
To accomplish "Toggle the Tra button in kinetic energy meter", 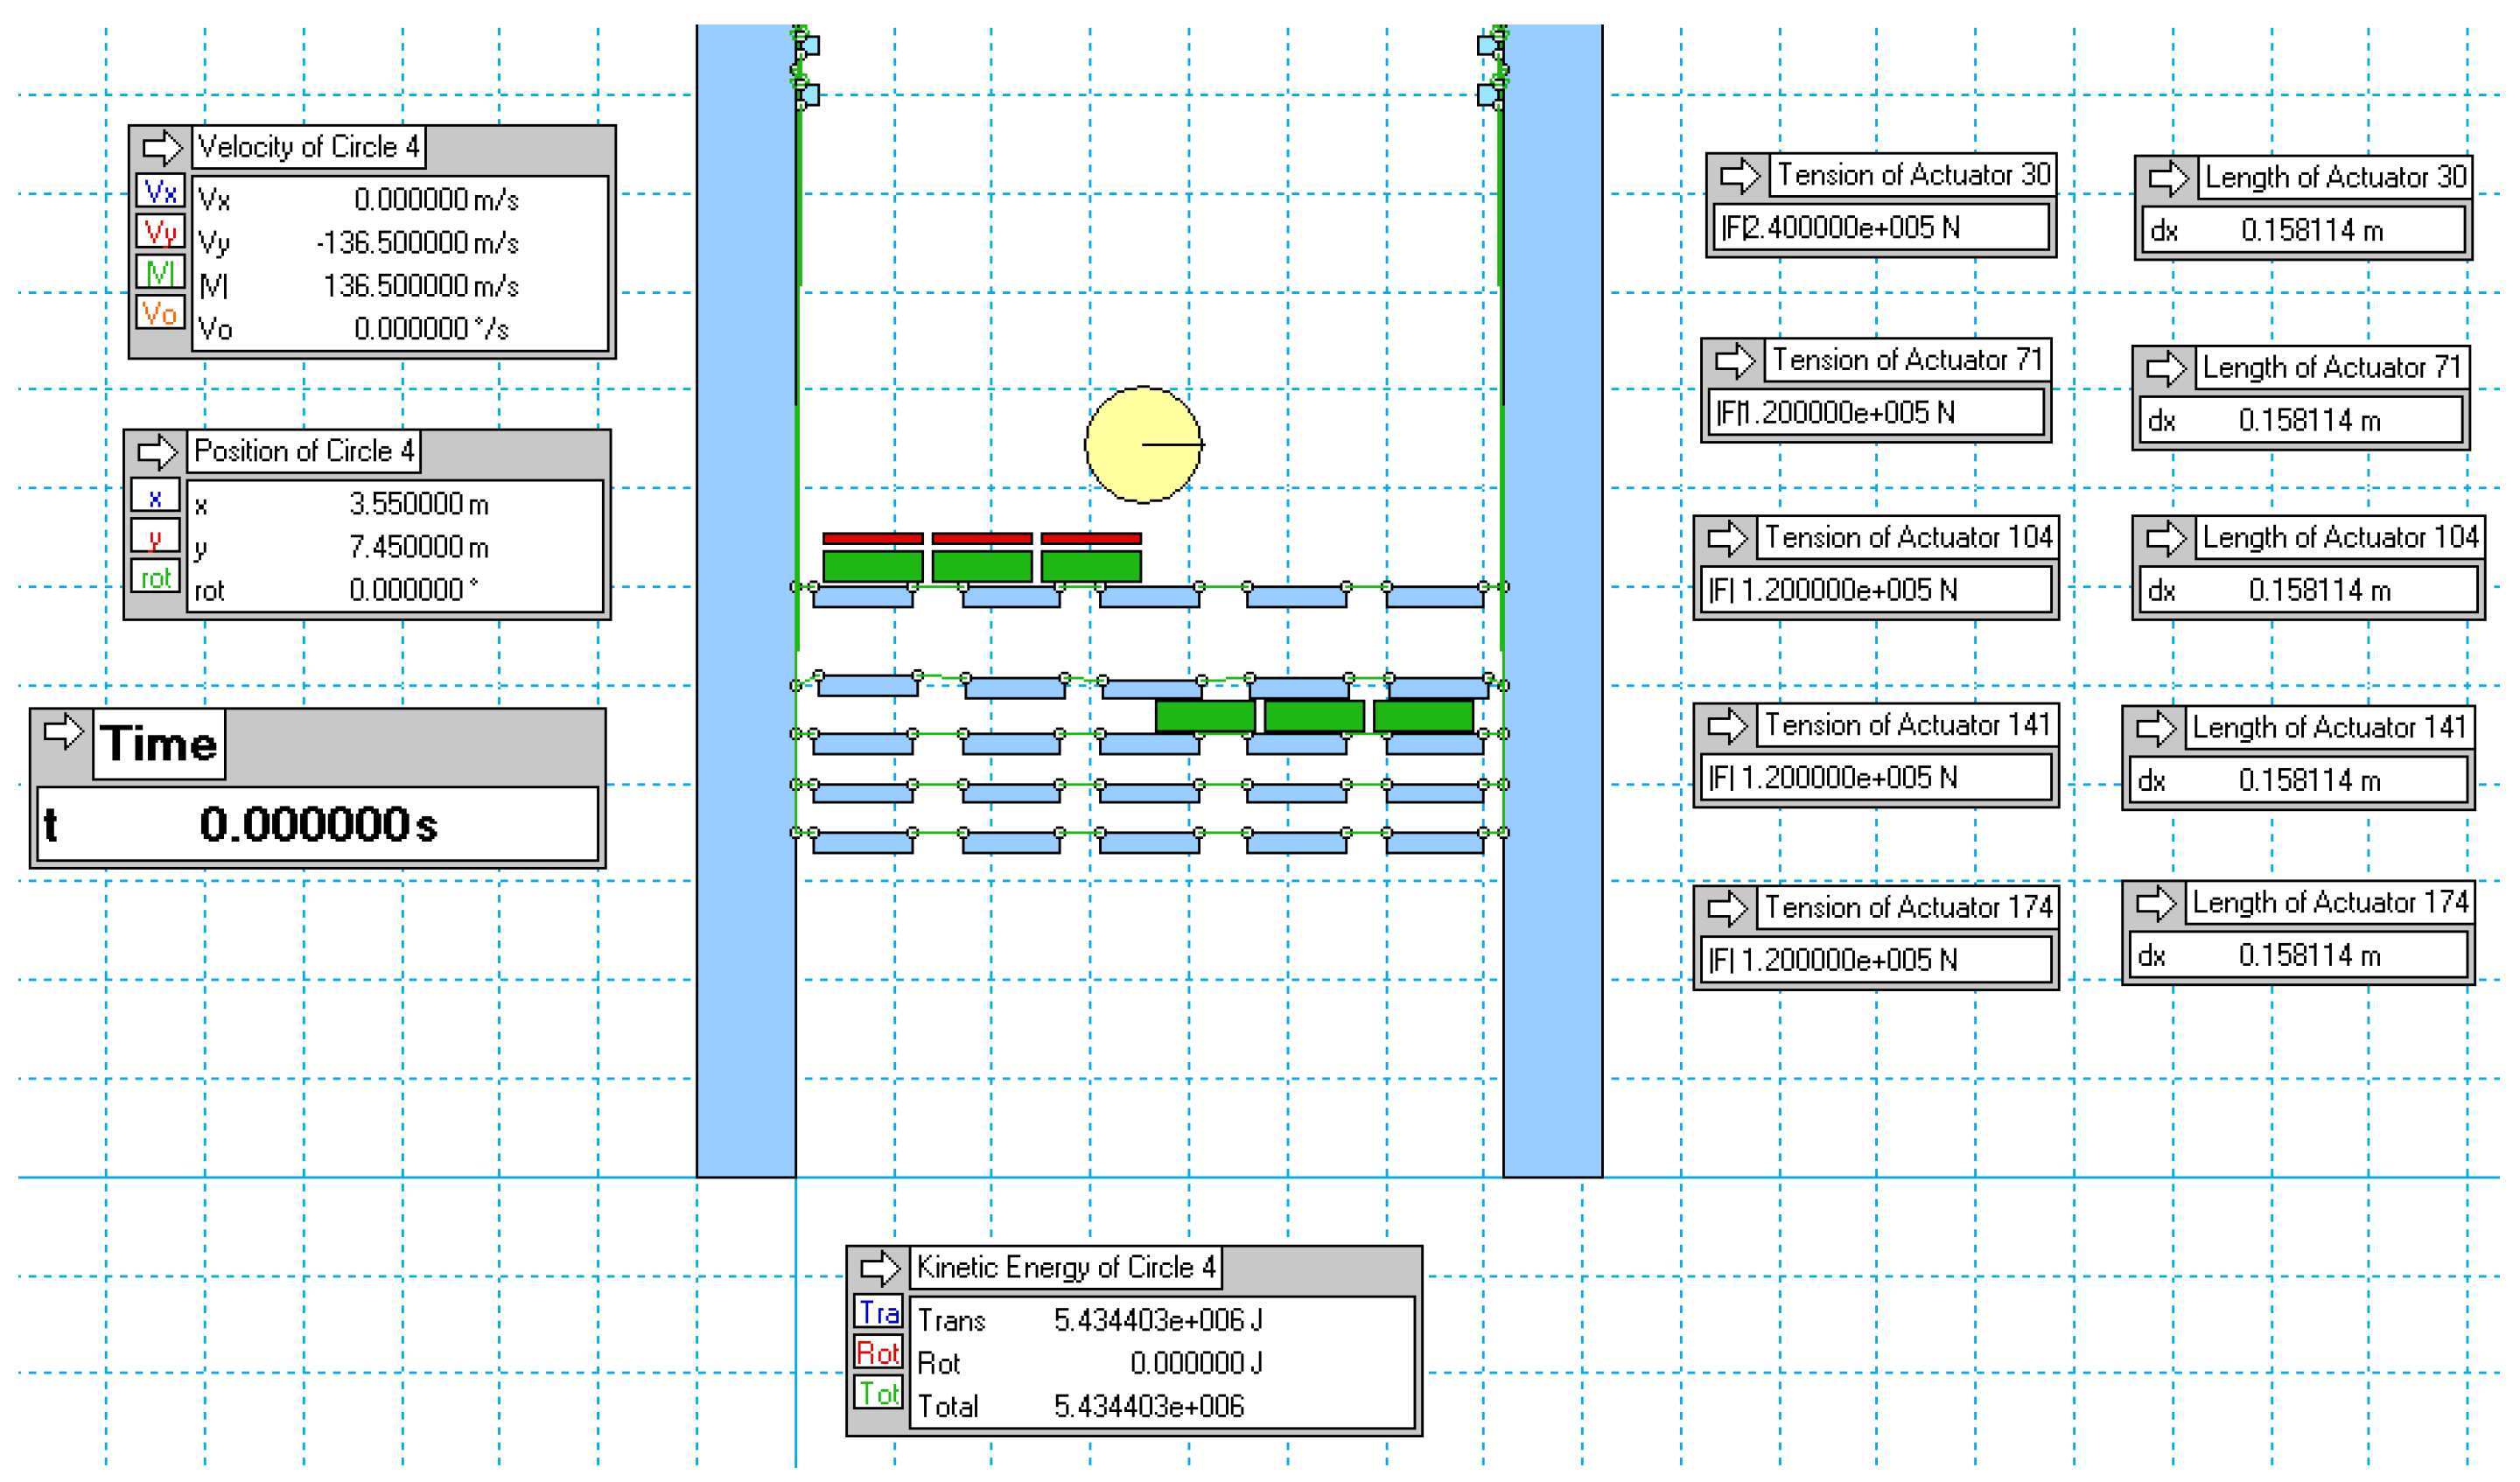I will point(879,1312).
